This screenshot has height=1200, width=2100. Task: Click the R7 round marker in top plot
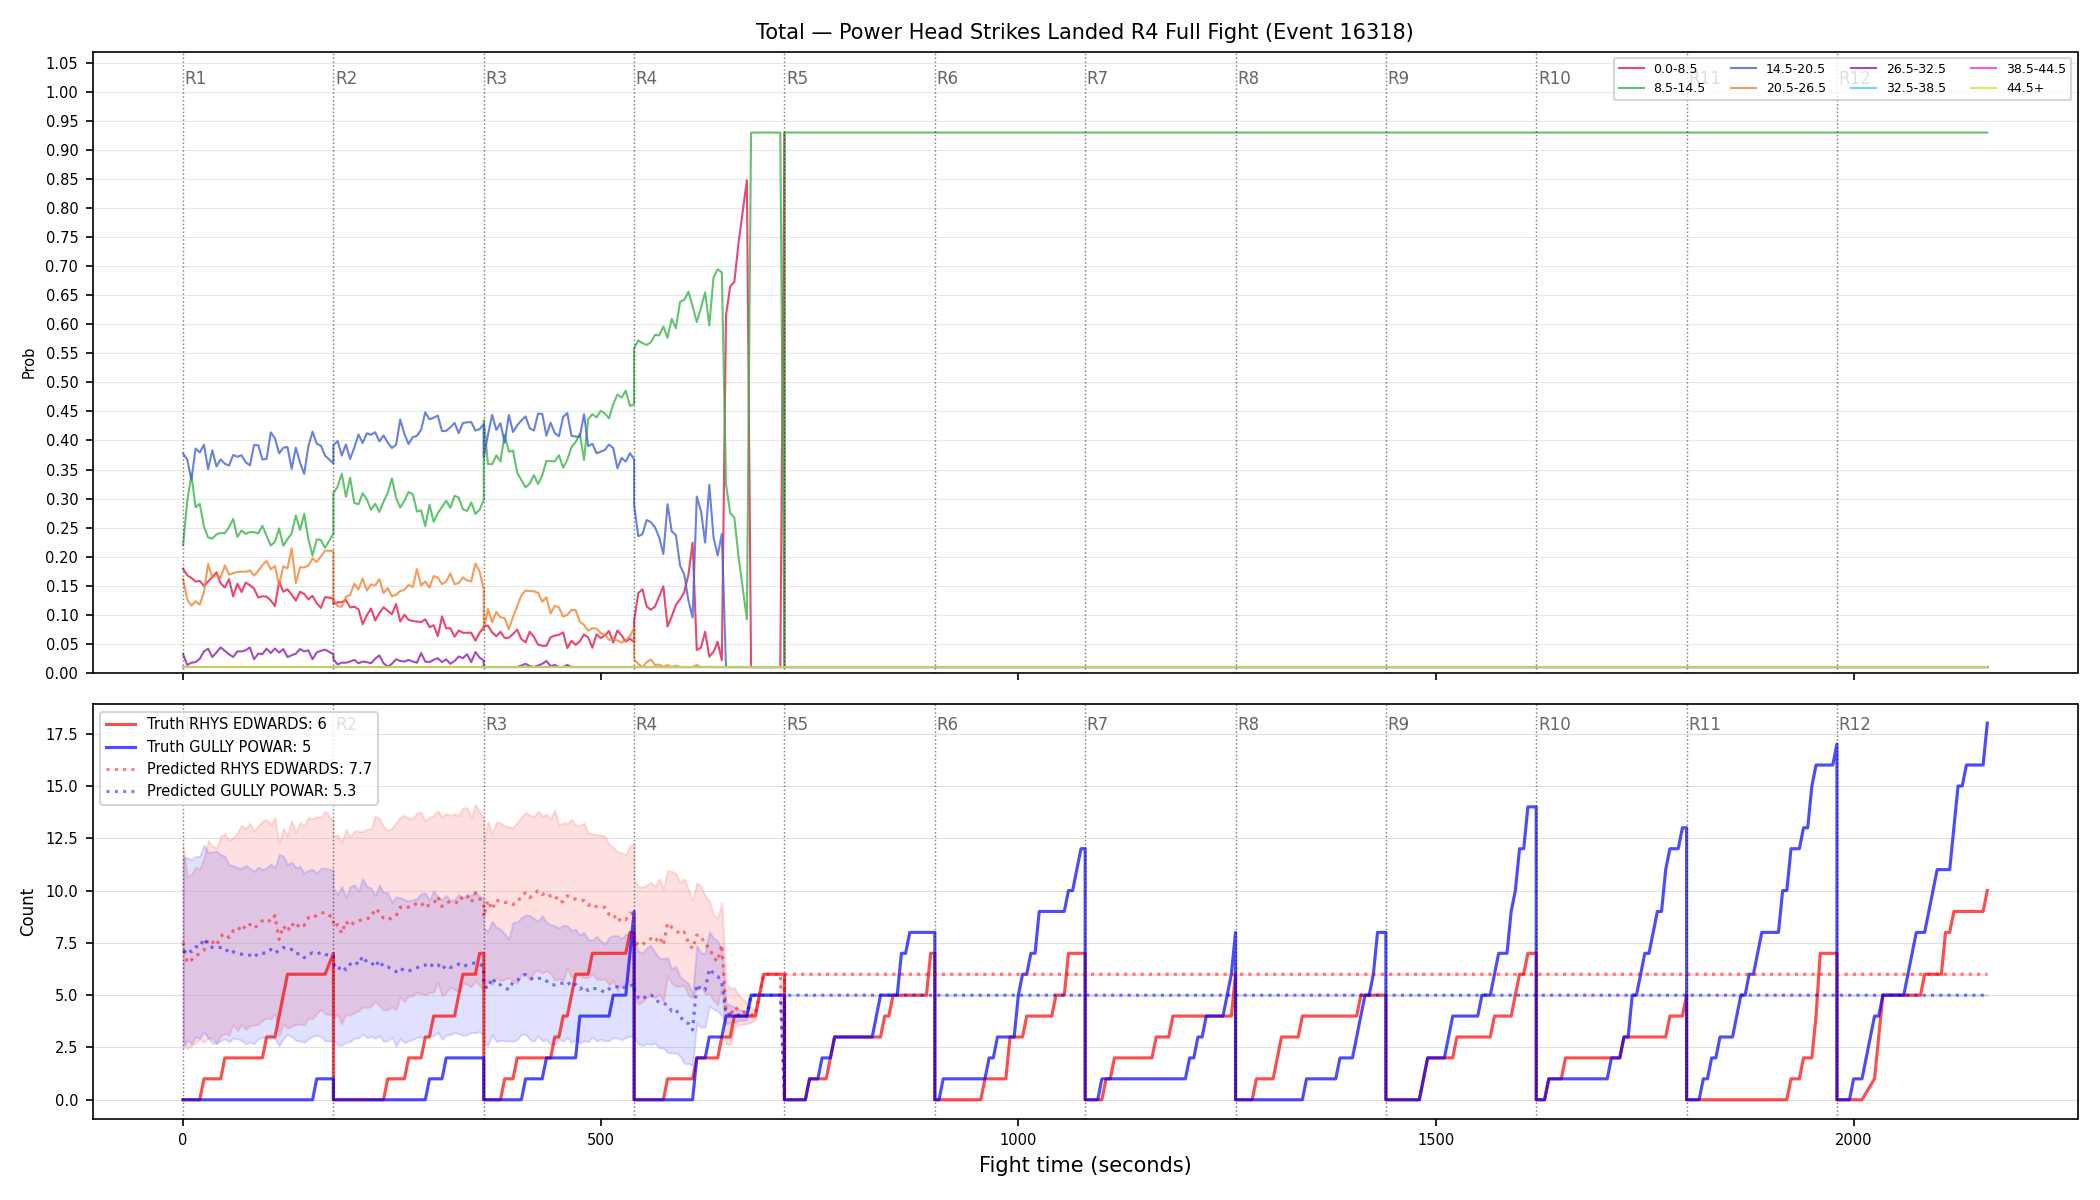tap(1097, 78)
